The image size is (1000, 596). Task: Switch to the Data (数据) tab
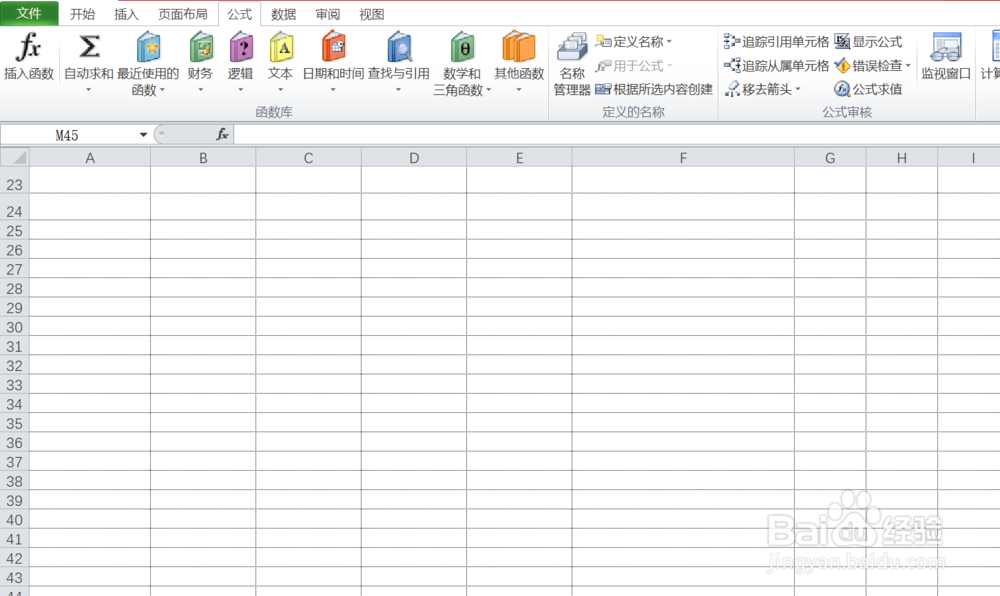[x=284, y=14]
